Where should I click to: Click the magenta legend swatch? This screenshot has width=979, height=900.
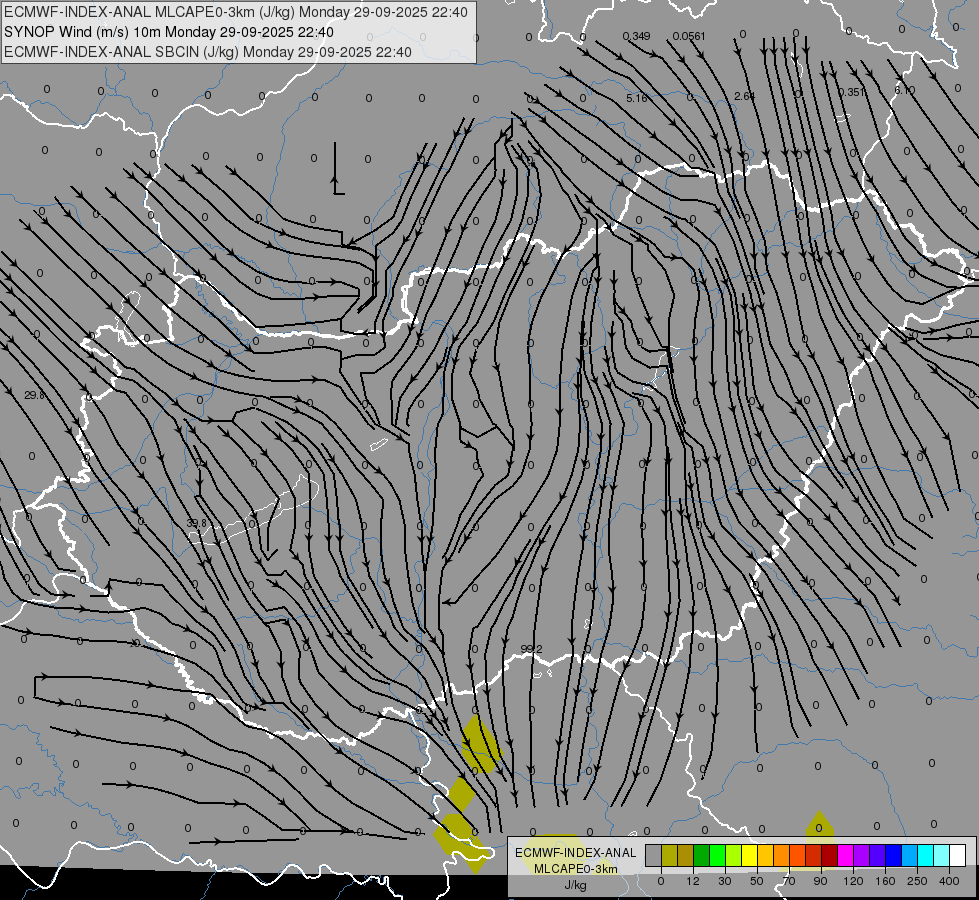coord(845,855)
